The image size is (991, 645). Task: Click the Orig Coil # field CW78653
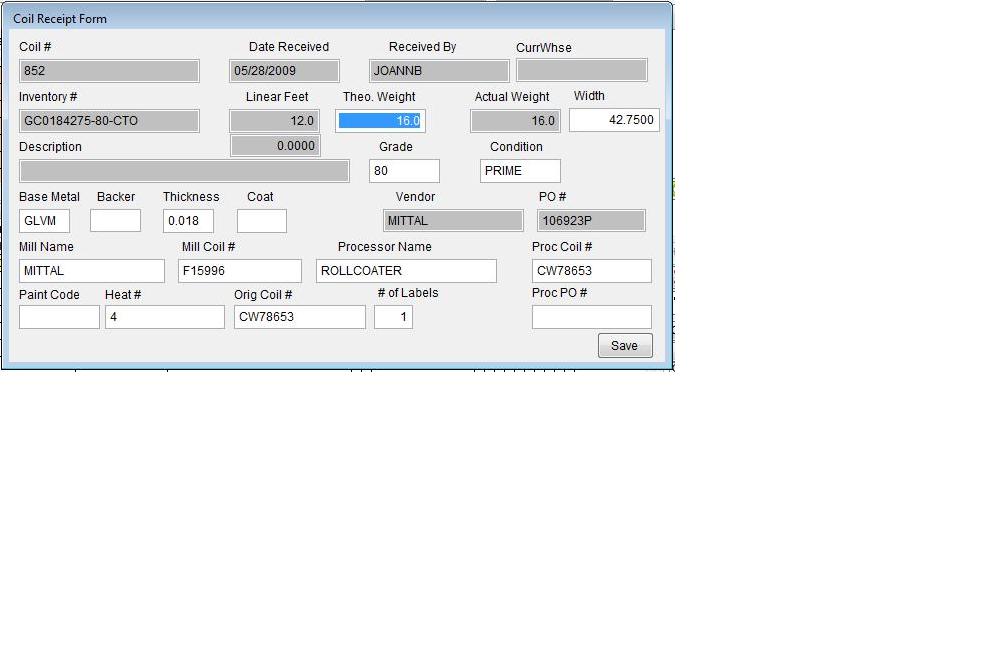click(299, 317)
